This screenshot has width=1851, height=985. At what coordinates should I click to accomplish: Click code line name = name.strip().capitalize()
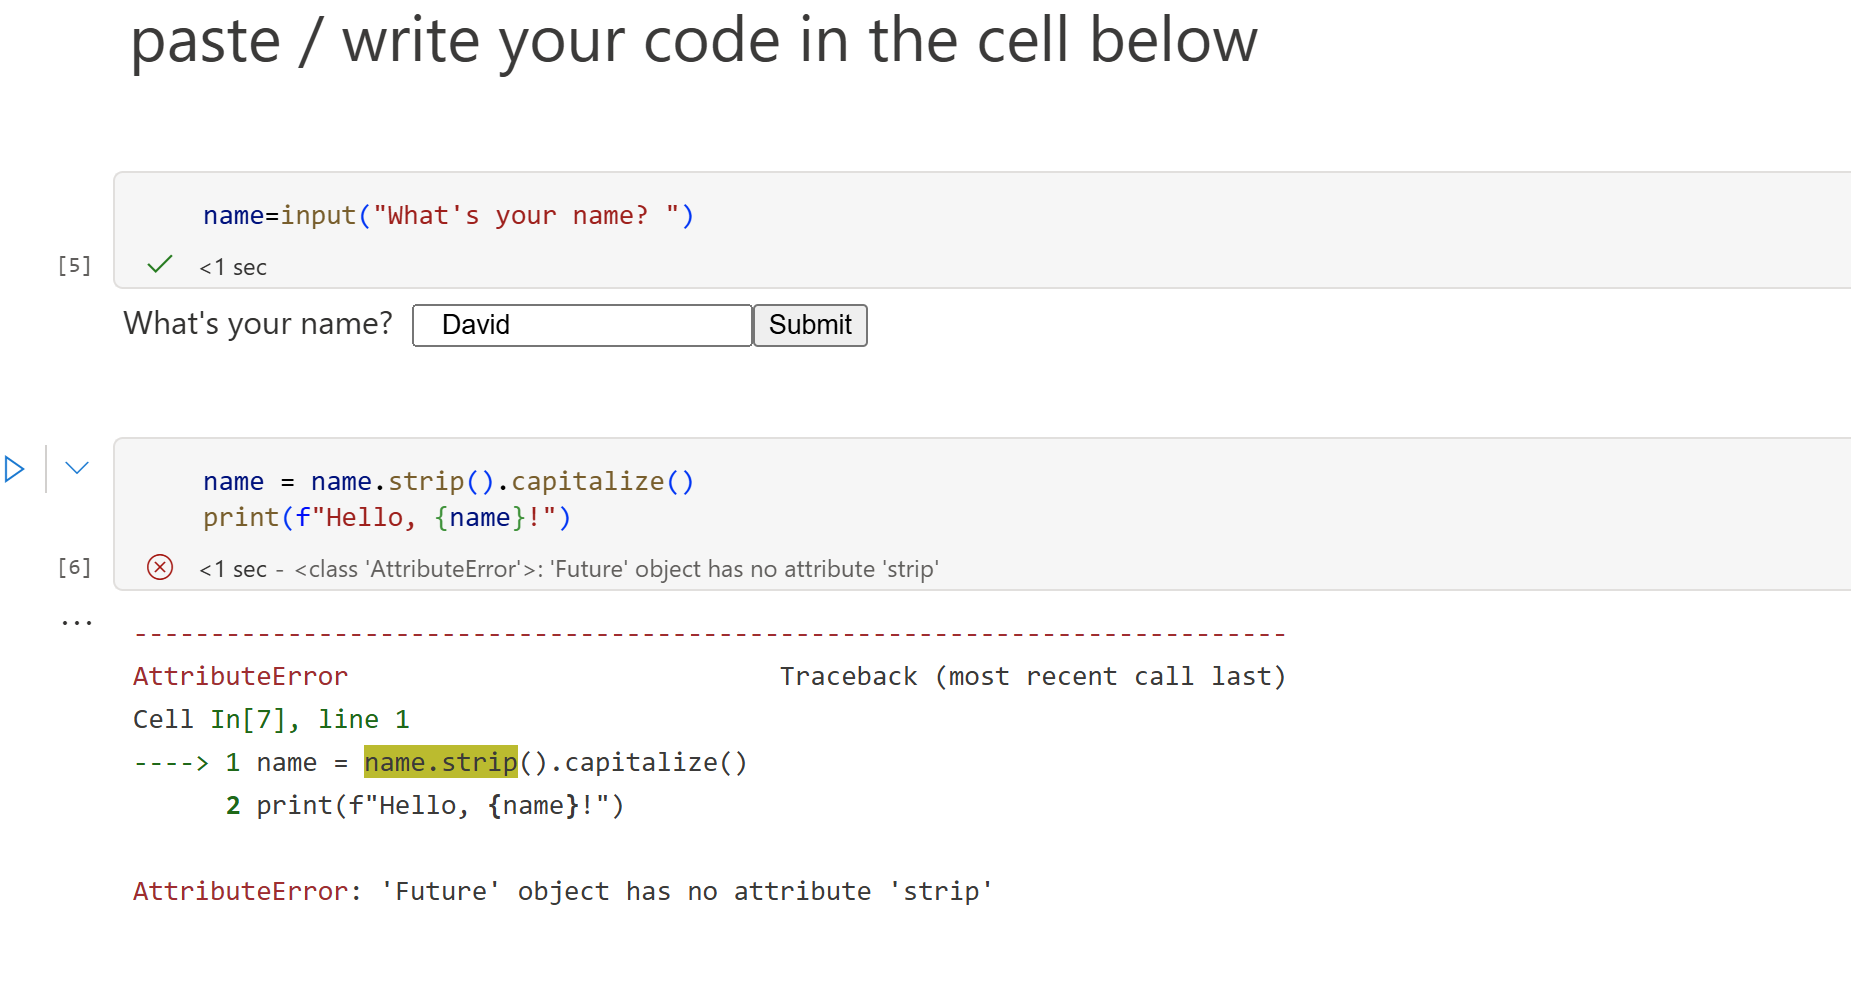pos(448,481)
